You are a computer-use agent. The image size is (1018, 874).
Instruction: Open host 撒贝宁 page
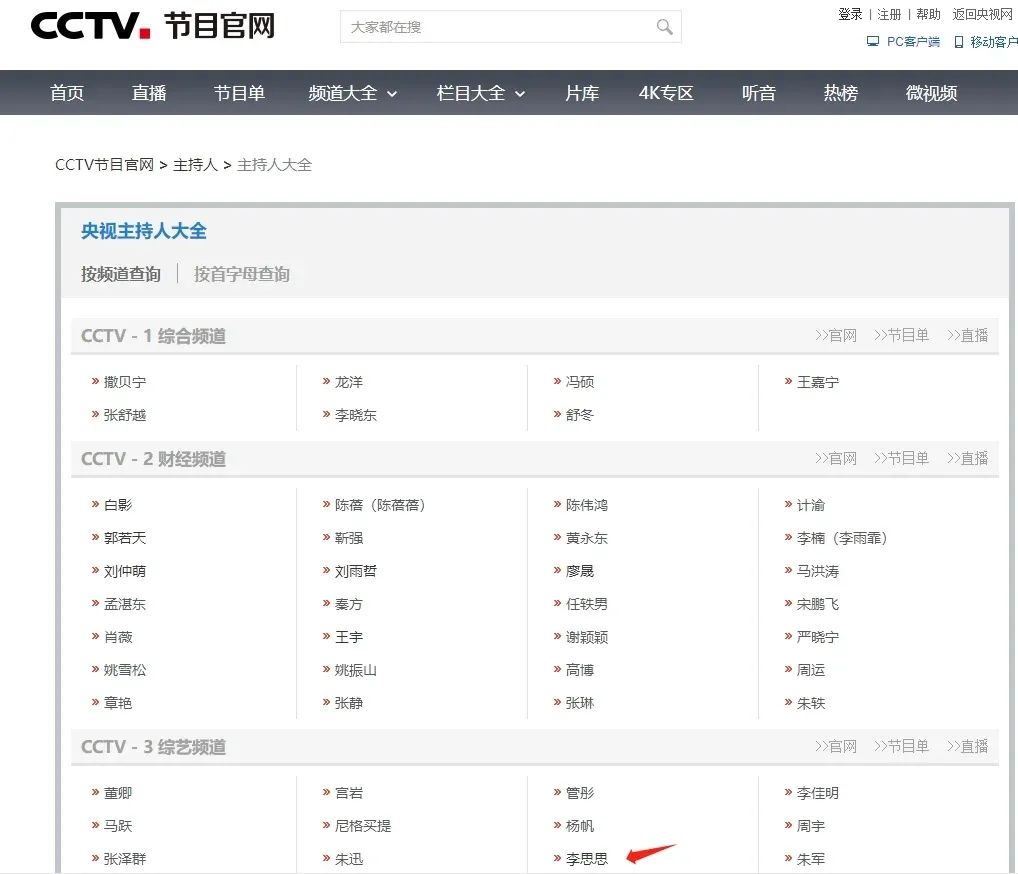click(125, 382)
